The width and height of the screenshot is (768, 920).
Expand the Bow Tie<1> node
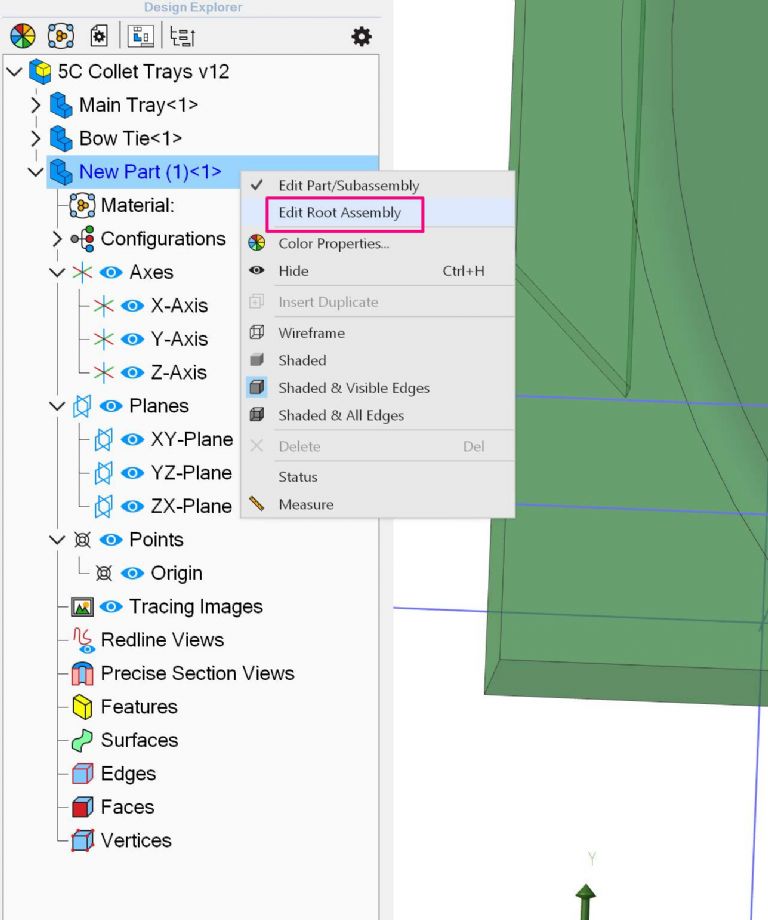coord(36,138)
